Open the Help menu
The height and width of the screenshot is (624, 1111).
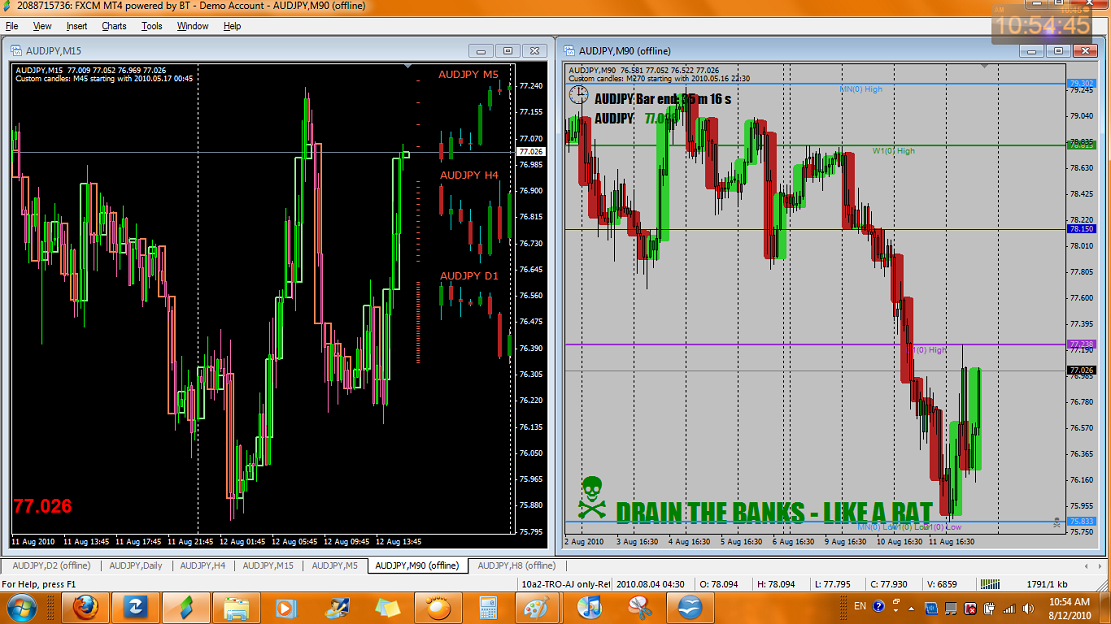(x=232, y=26)
